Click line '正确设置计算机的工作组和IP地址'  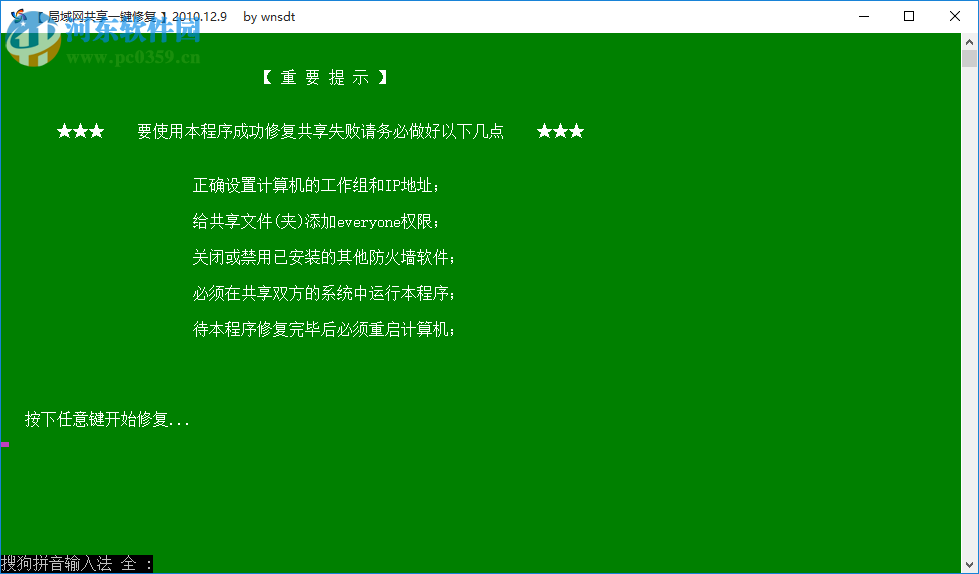pyautogui.click(x=316, y=186)
